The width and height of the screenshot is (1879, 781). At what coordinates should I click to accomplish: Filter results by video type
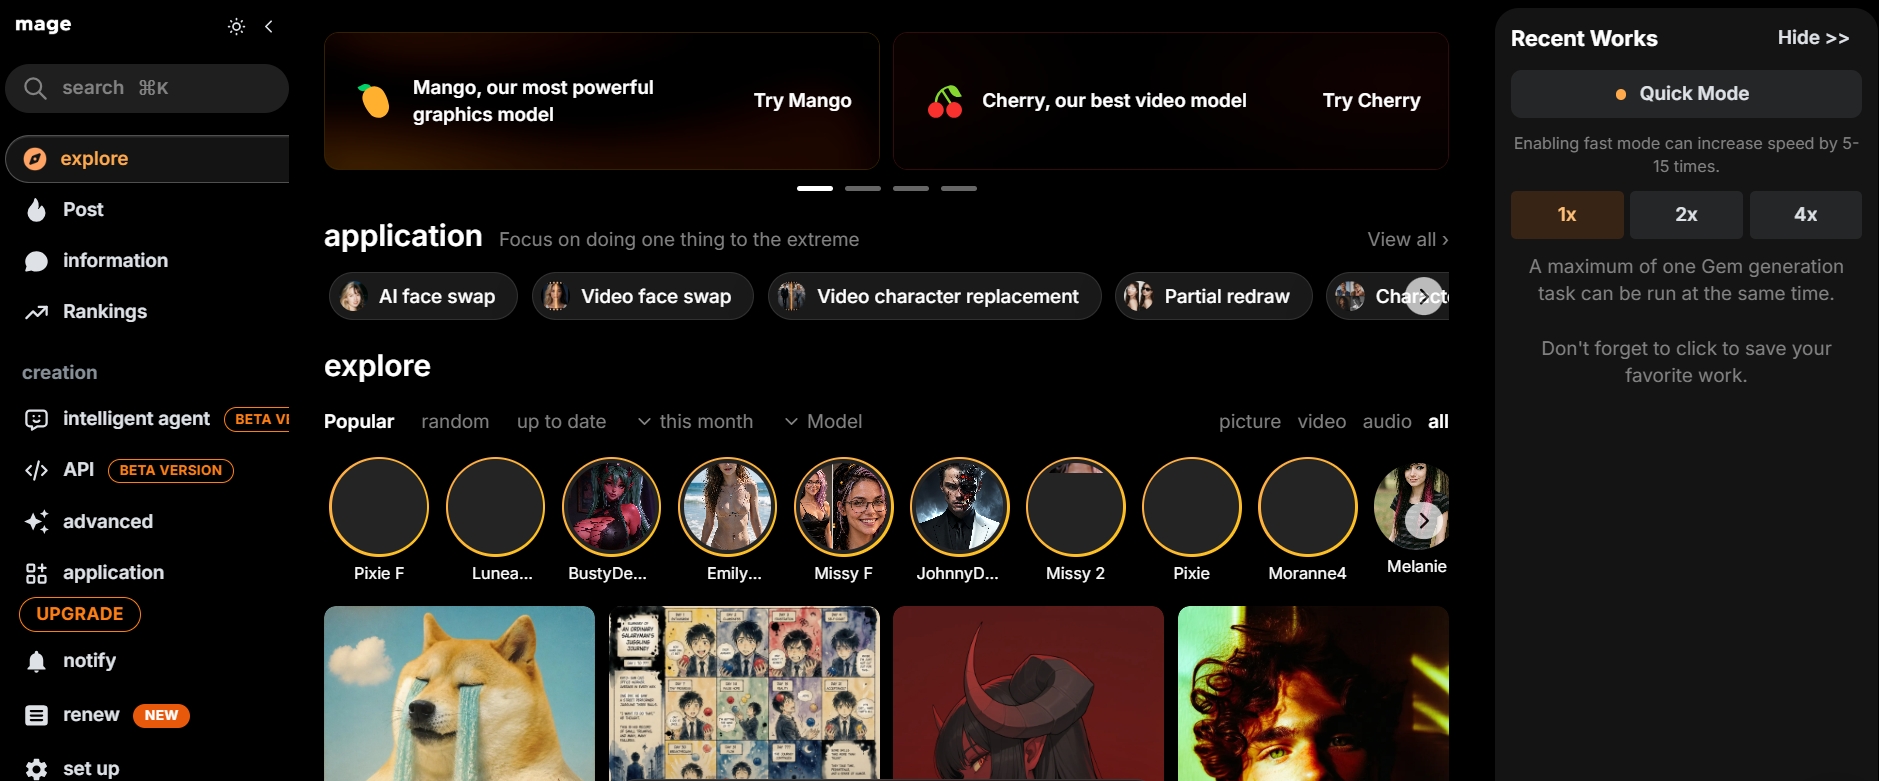pyautogui.click(x=1321, y=422)
